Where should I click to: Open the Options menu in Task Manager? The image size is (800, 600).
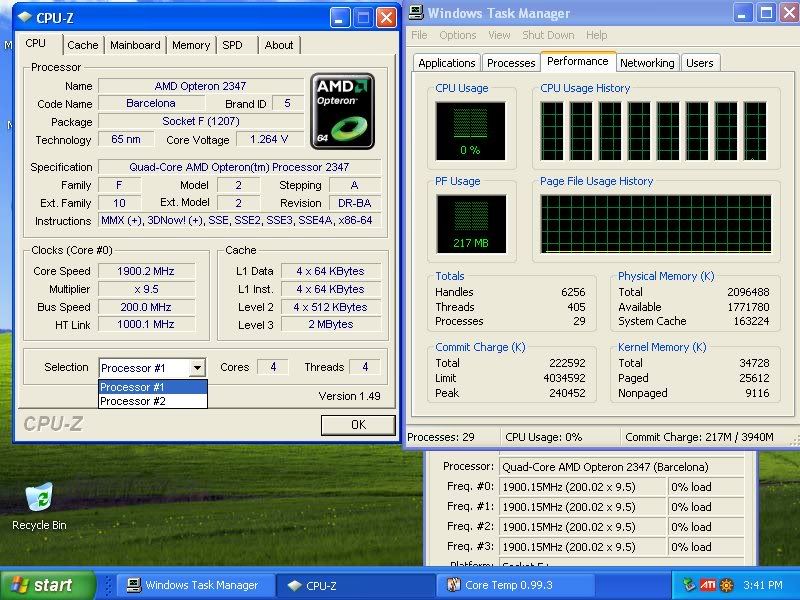click(458, 35)
